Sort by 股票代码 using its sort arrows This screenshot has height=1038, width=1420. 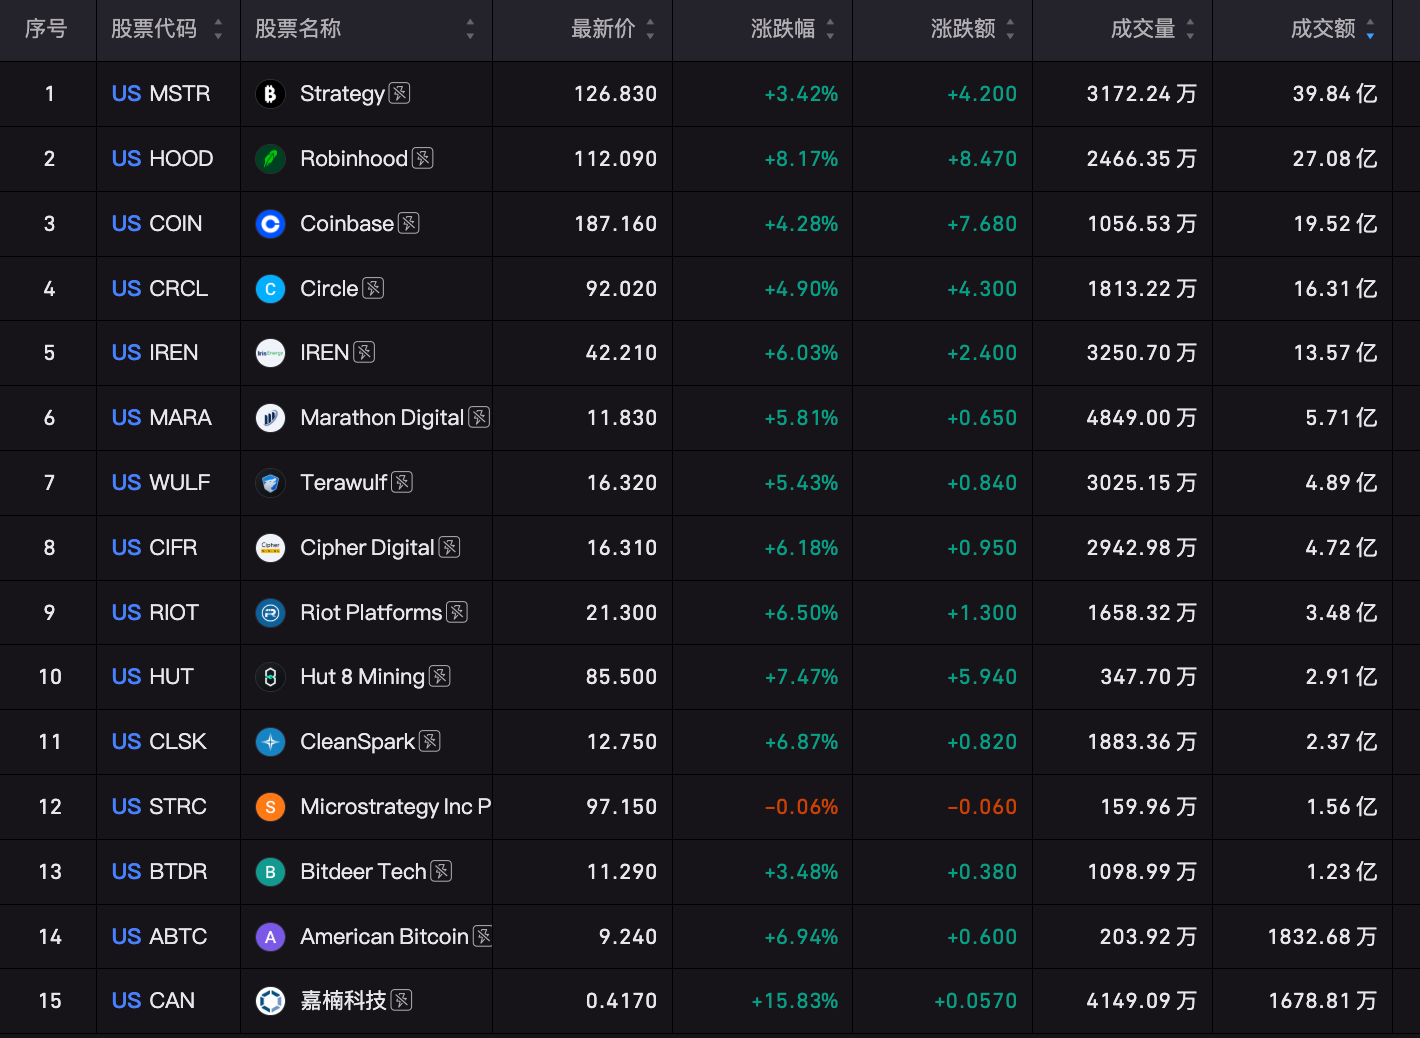(218, 30)
